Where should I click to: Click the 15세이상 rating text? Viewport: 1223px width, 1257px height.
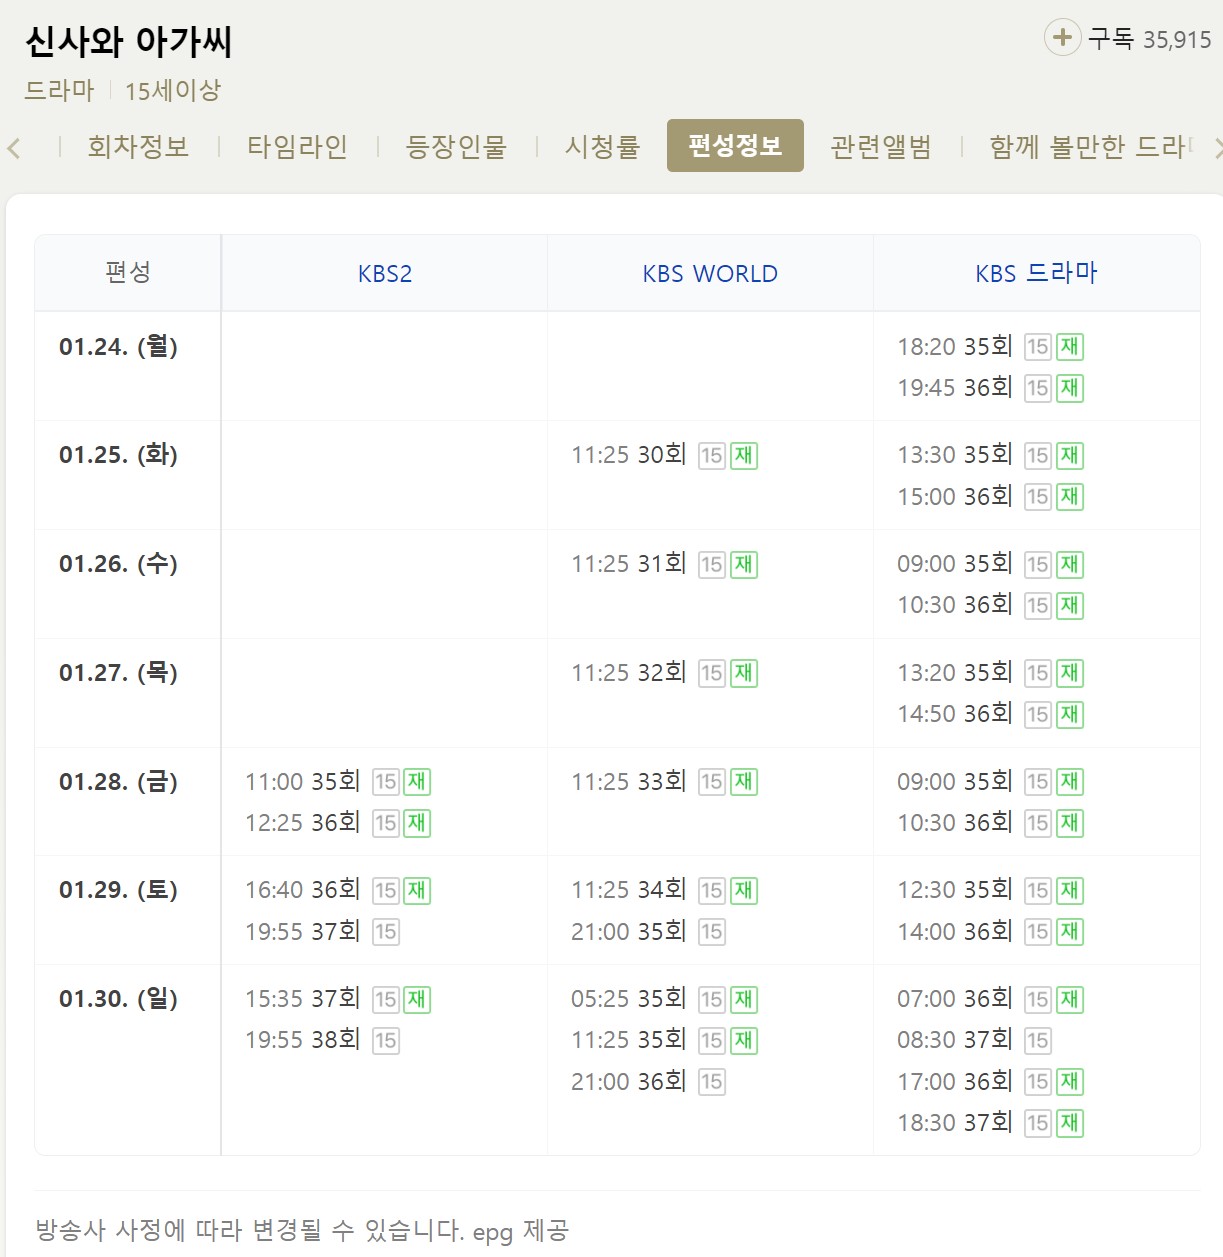point(173,91)
